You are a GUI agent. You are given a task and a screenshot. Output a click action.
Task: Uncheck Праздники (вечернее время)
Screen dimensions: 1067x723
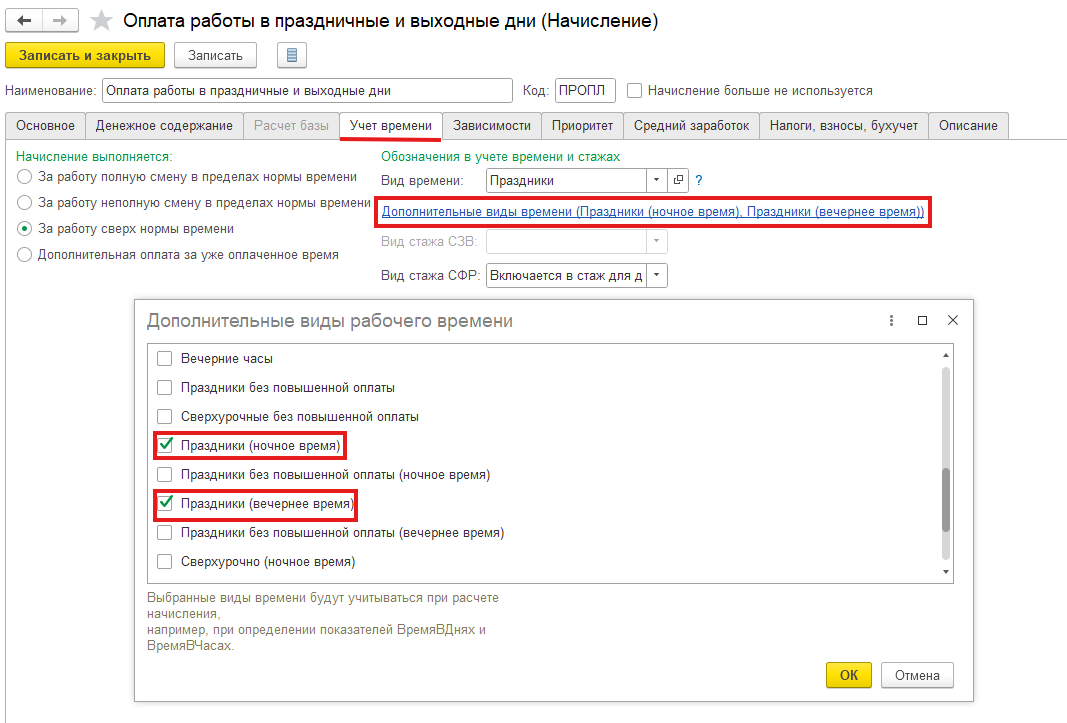[x=165, y=504]
